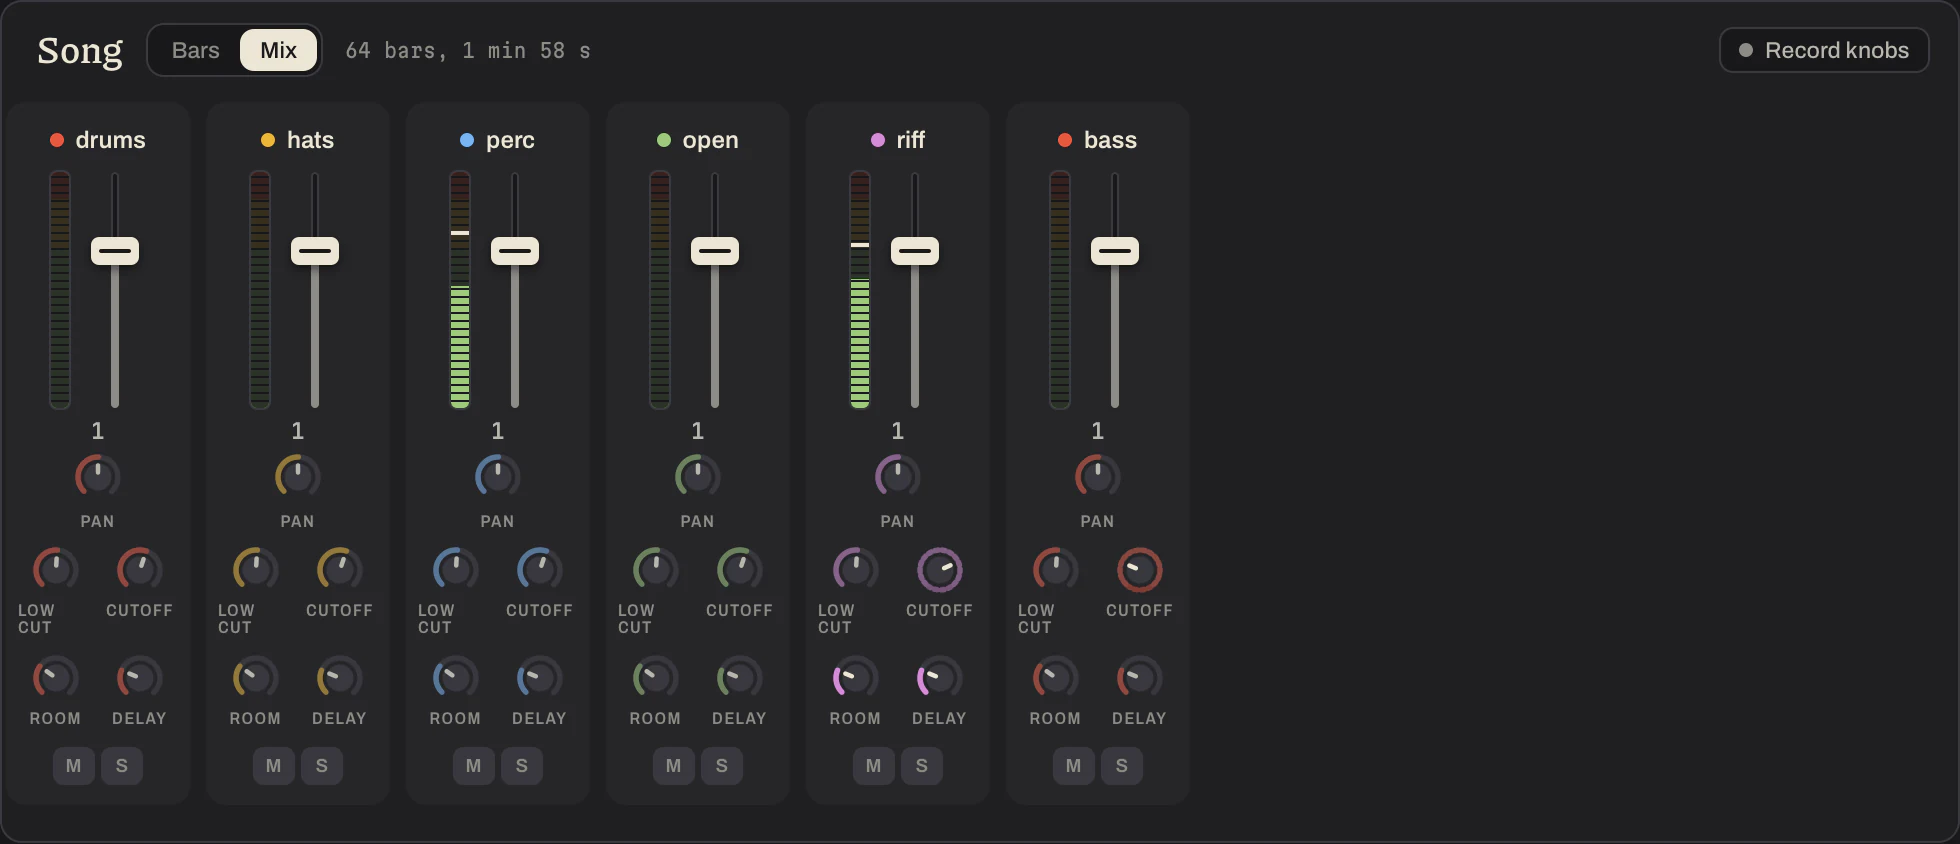Click the bass delay knob

coord(1139,678)
